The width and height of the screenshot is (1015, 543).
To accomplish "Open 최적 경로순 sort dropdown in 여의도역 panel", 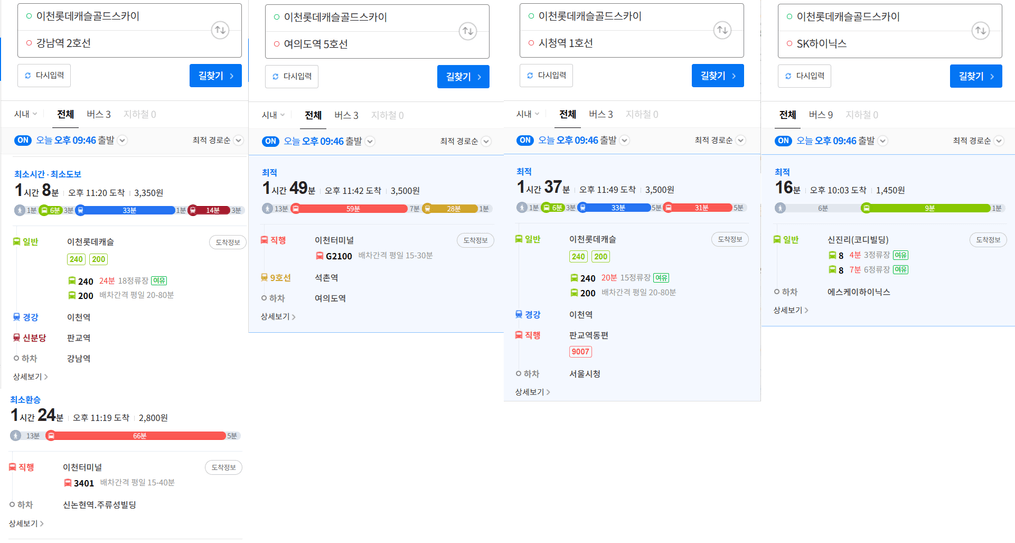I will [x=465, y=141].
